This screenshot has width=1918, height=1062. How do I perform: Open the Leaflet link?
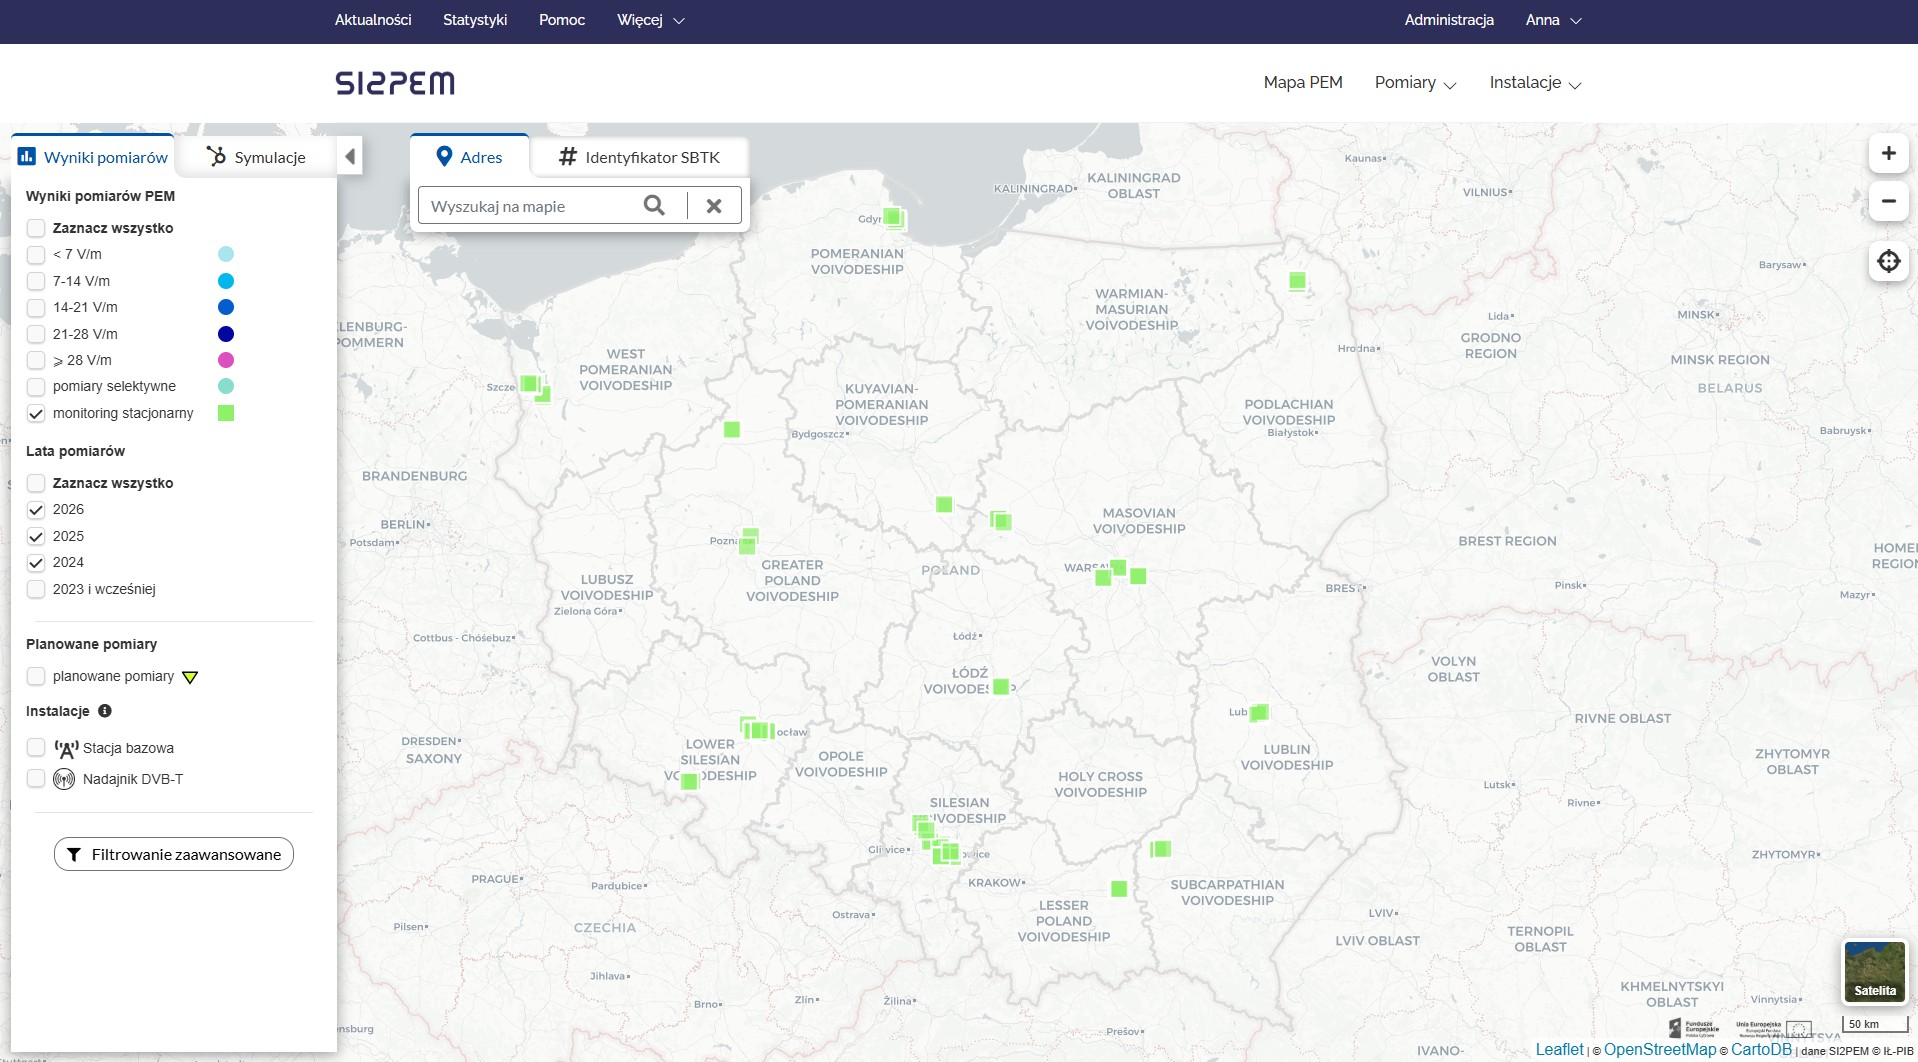1559,1049
